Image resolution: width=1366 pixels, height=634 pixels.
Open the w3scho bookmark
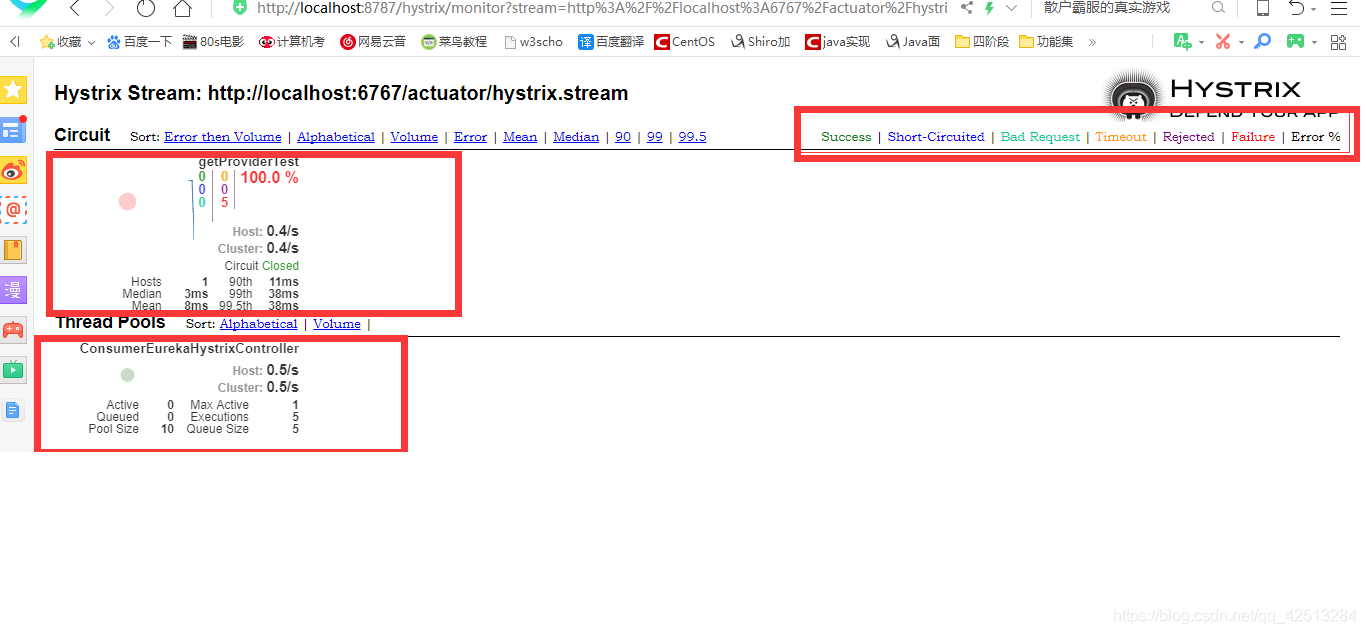[x=533, y=42]
